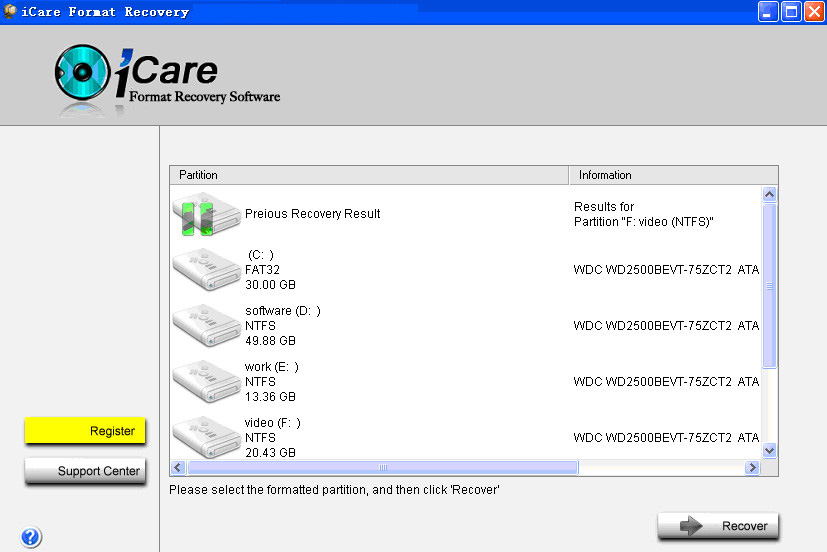Click the WDC disk info in the video F: row
This screenshot has width=827, height=552.
pyautogui.click(x=666, y=437)
